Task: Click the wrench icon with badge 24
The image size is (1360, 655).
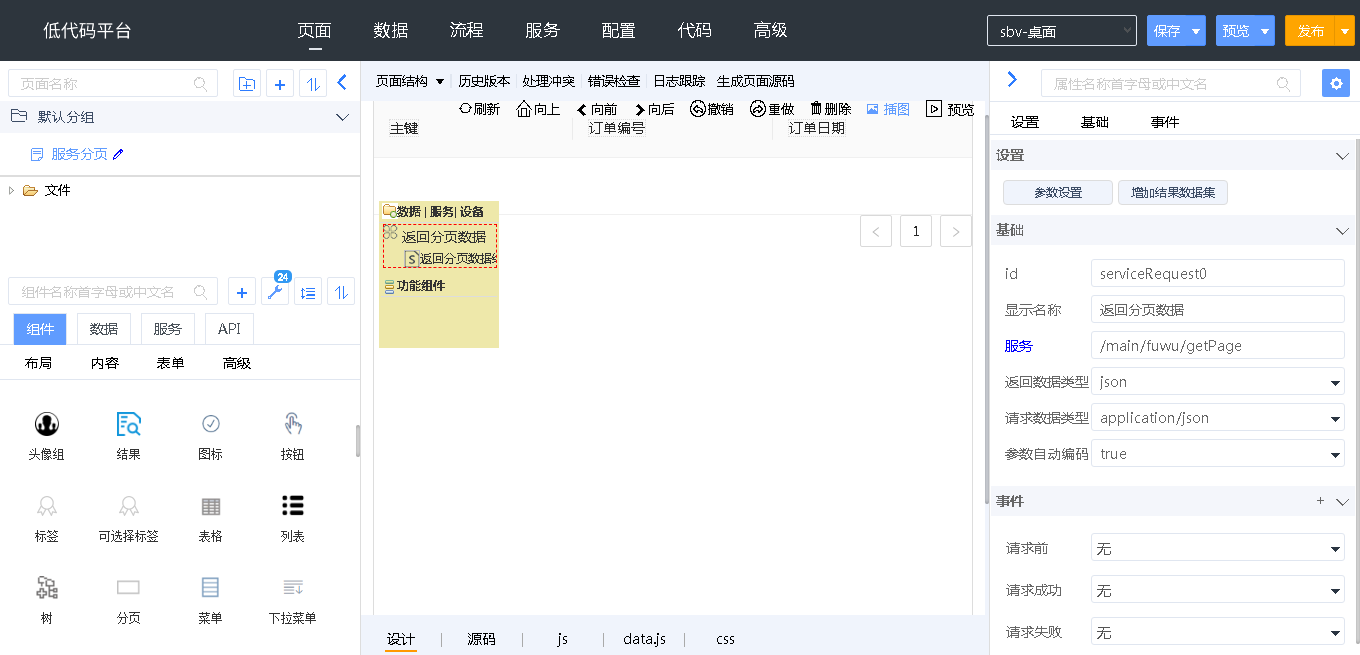Action: pyautogui.click(x=275, y=292)
